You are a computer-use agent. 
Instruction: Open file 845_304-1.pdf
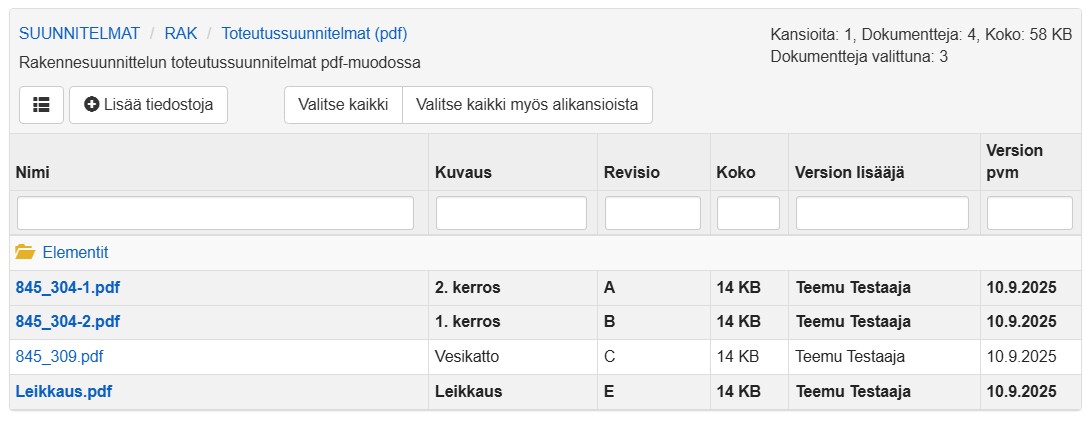67,288
